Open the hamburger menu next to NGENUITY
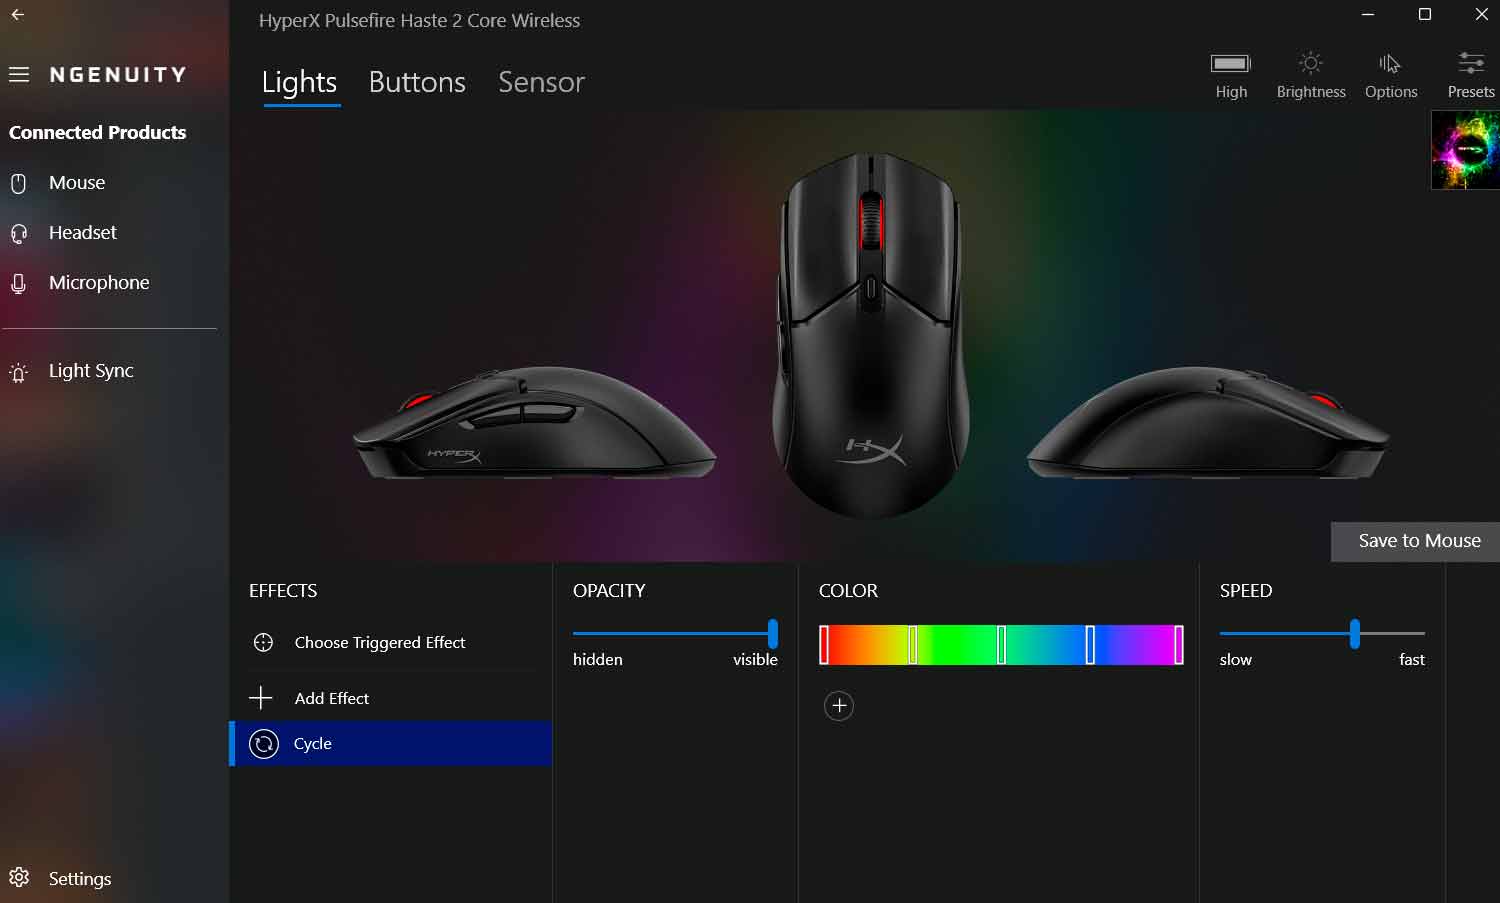Image resolution: width=1500 pixels, height=903 pixels. tap(19, 75)
